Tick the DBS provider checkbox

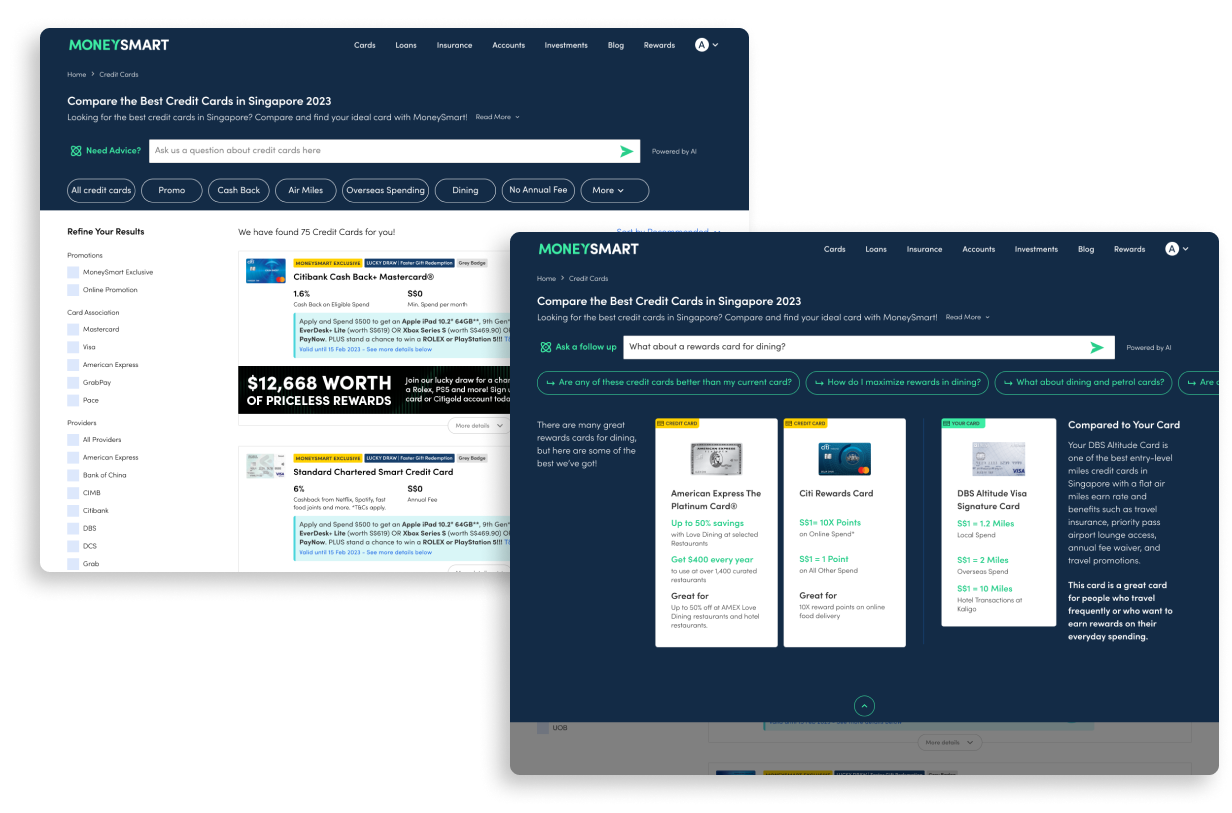[73, 528]
